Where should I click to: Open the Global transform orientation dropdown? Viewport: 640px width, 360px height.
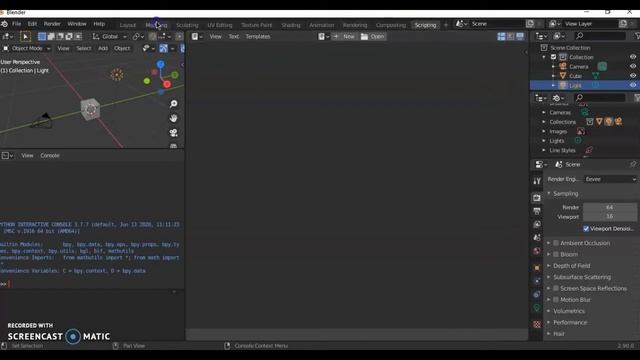(110, 37)
